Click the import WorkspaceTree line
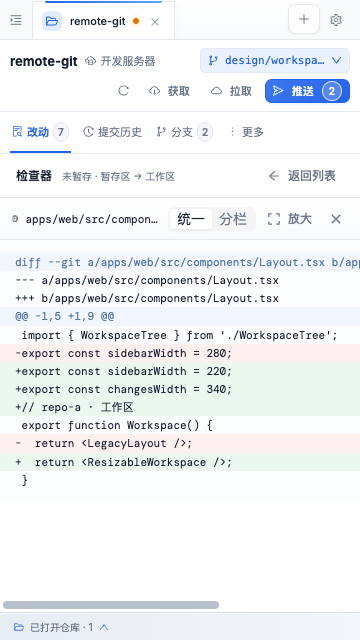The image size is (360, 640). point(180,336)
